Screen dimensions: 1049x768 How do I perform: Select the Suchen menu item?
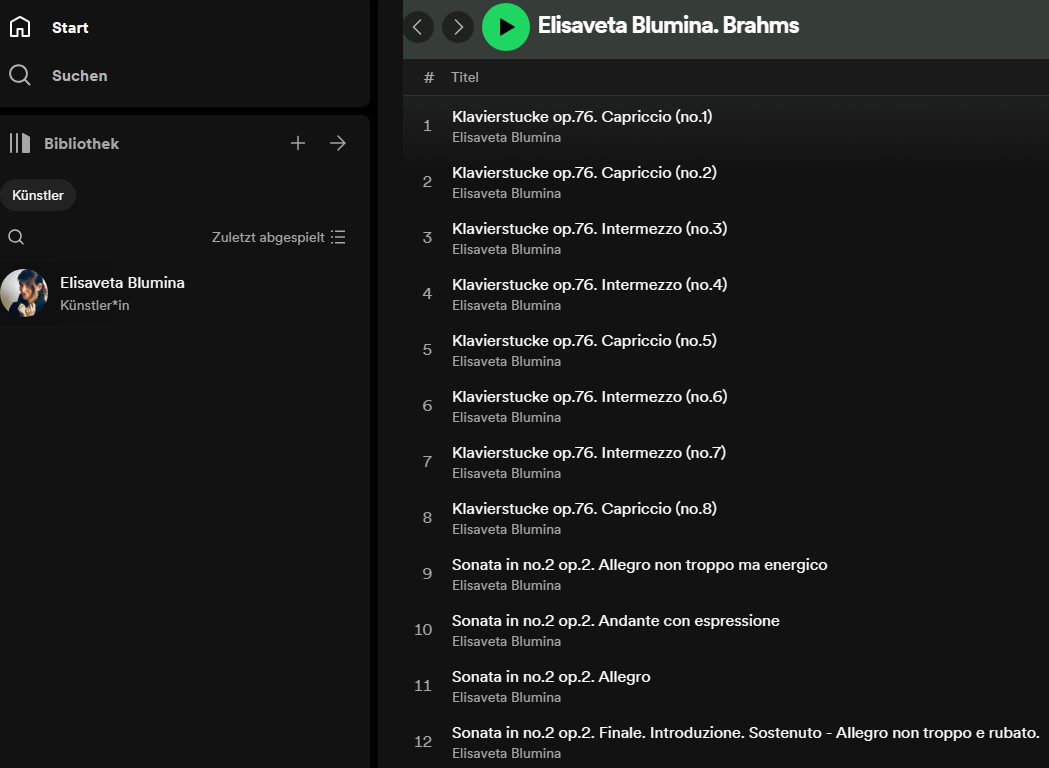coord(79,75)
